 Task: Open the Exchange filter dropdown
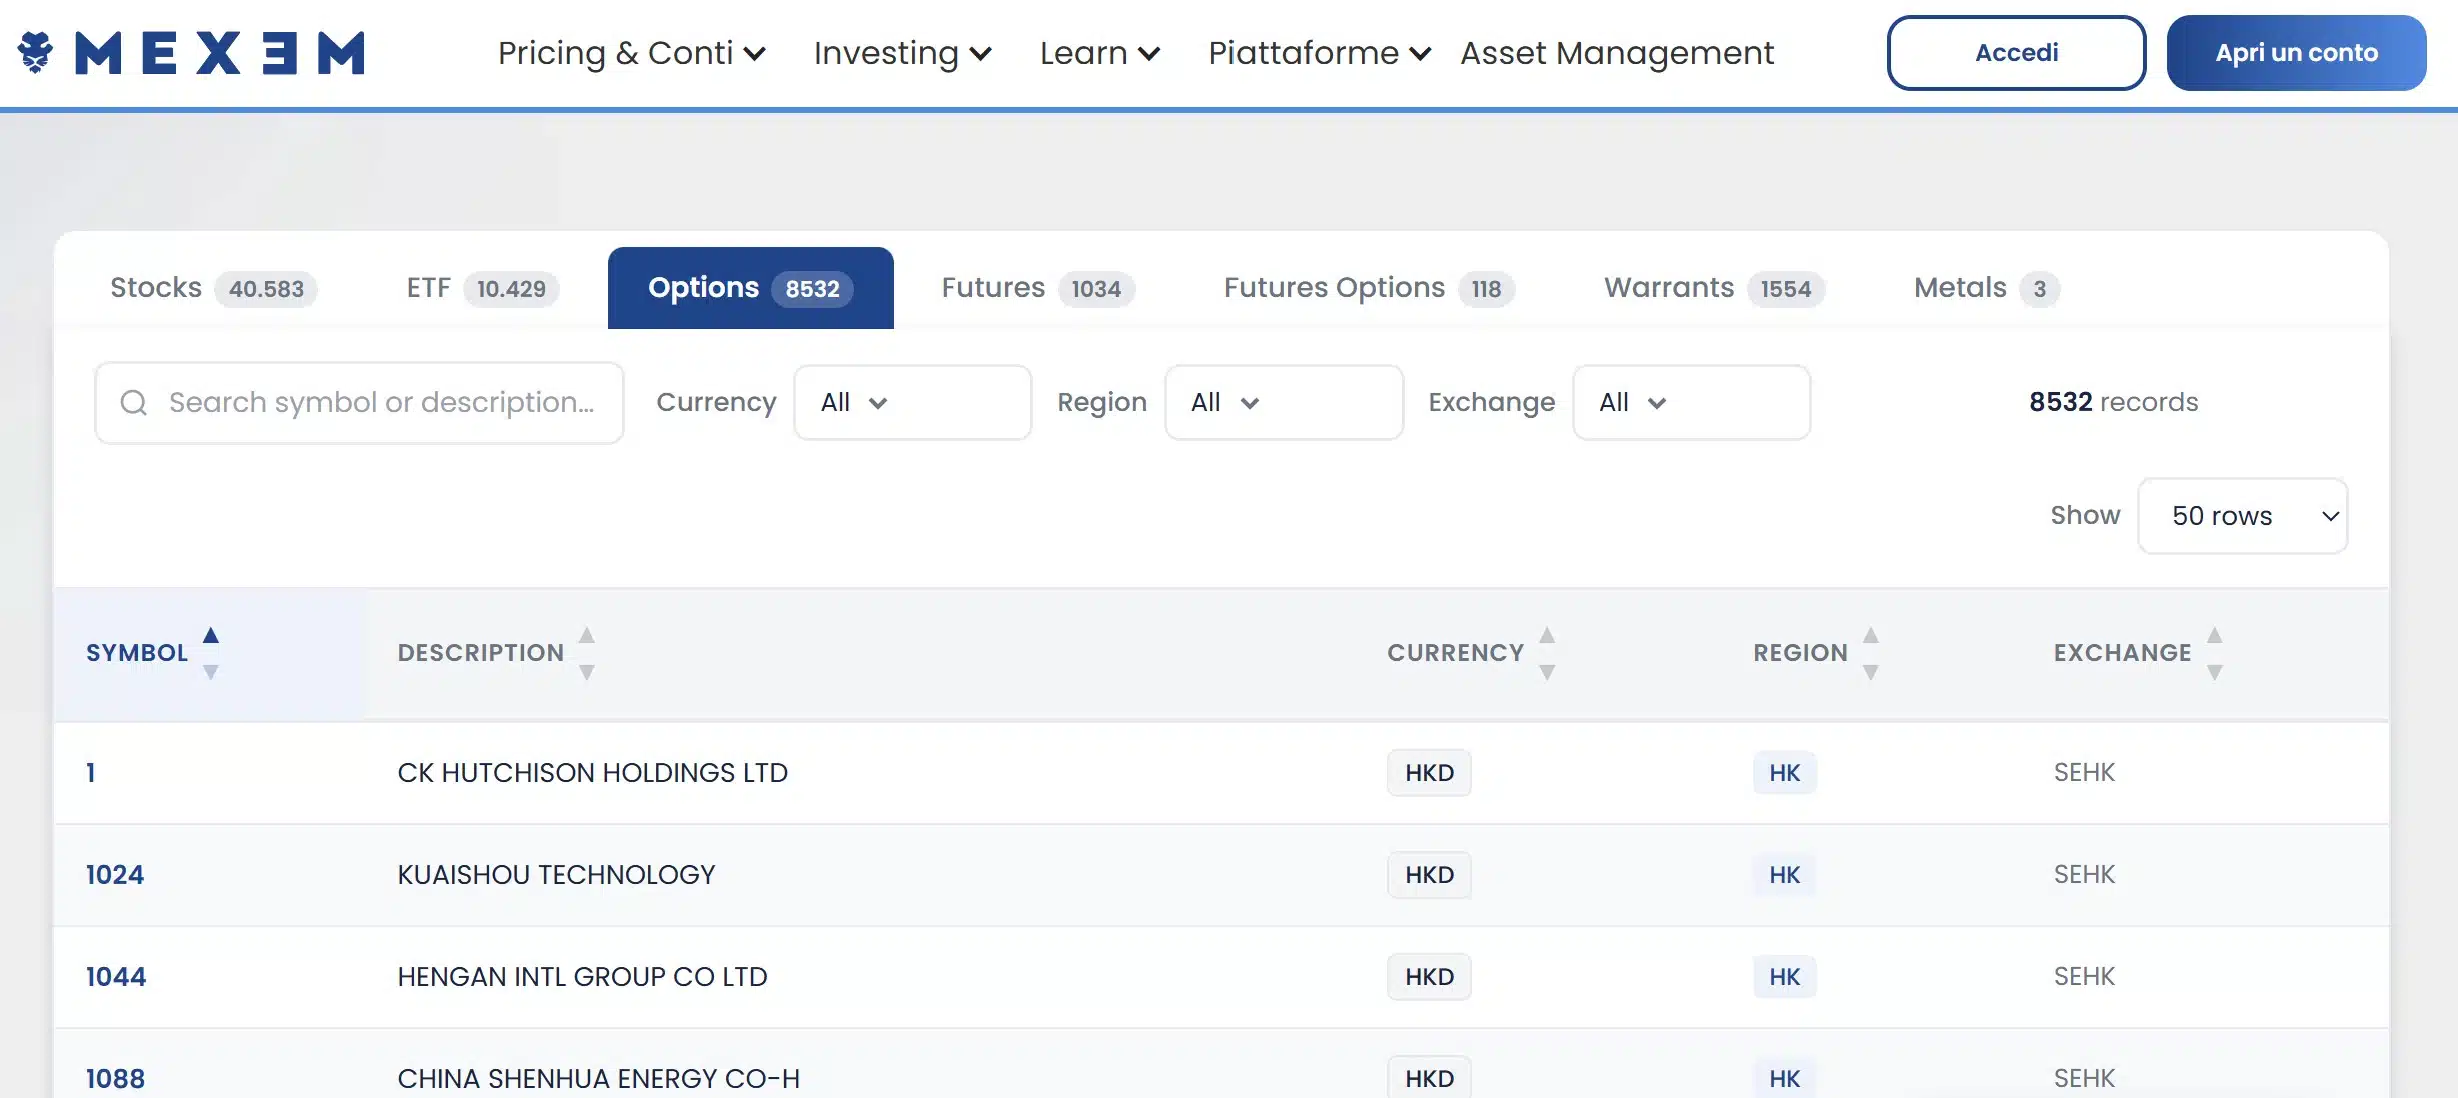point(1691,402)
